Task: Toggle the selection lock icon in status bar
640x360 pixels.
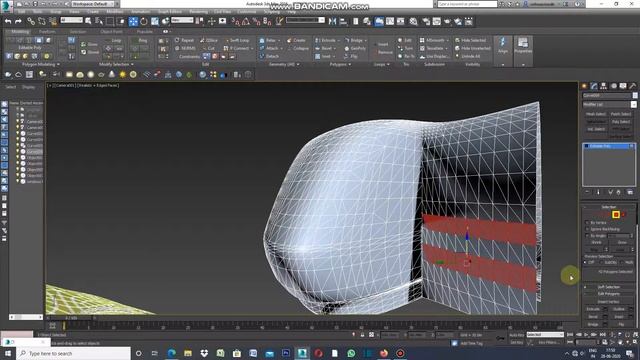Action: pyautogui.click(x=362, y=335)
